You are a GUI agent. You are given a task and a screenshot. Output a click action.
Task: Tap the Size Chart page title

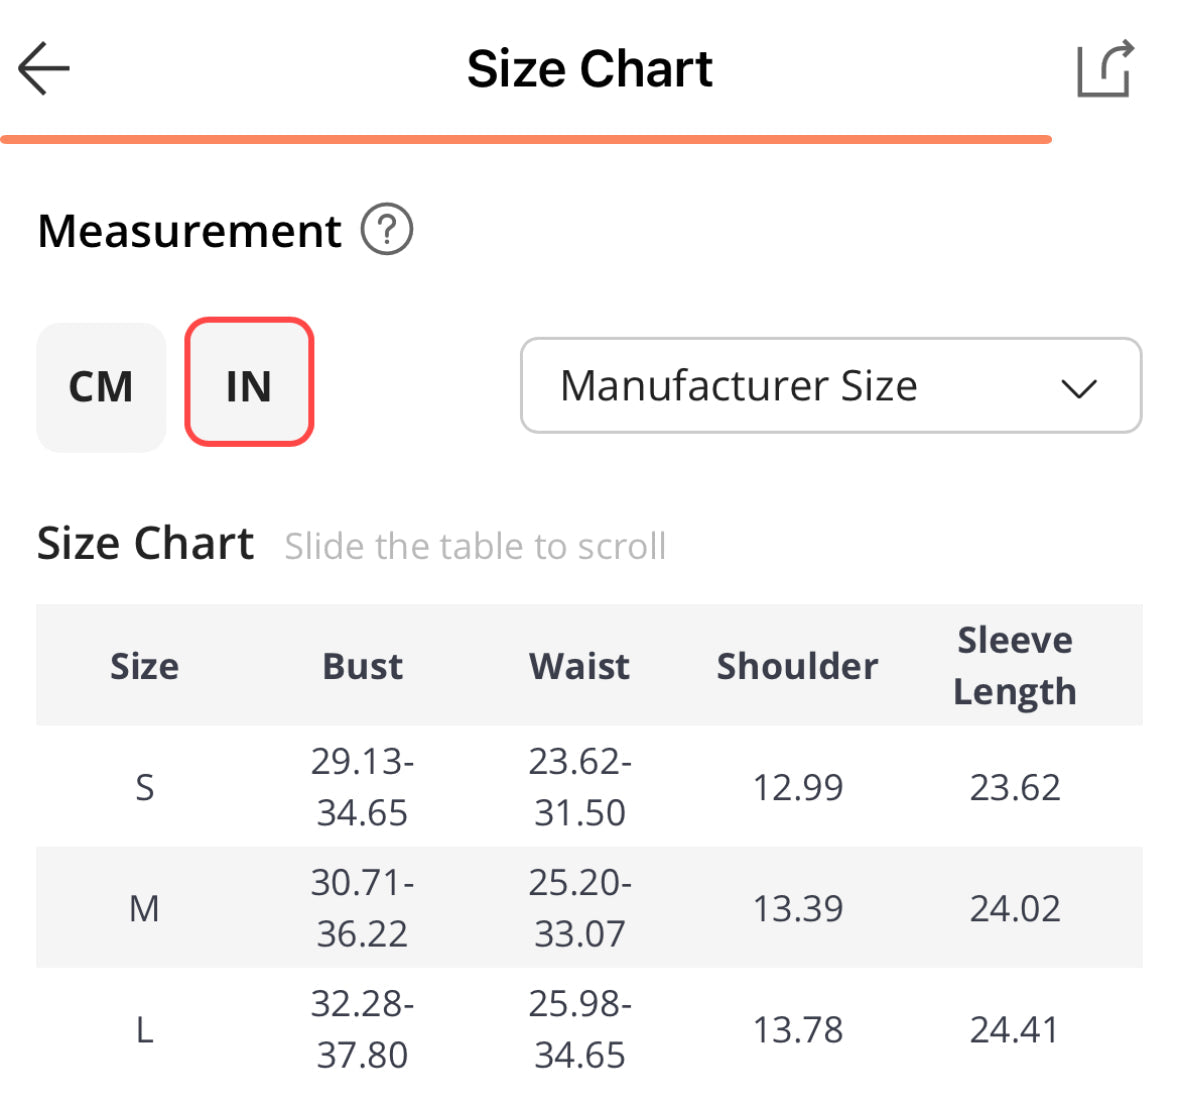589,69
